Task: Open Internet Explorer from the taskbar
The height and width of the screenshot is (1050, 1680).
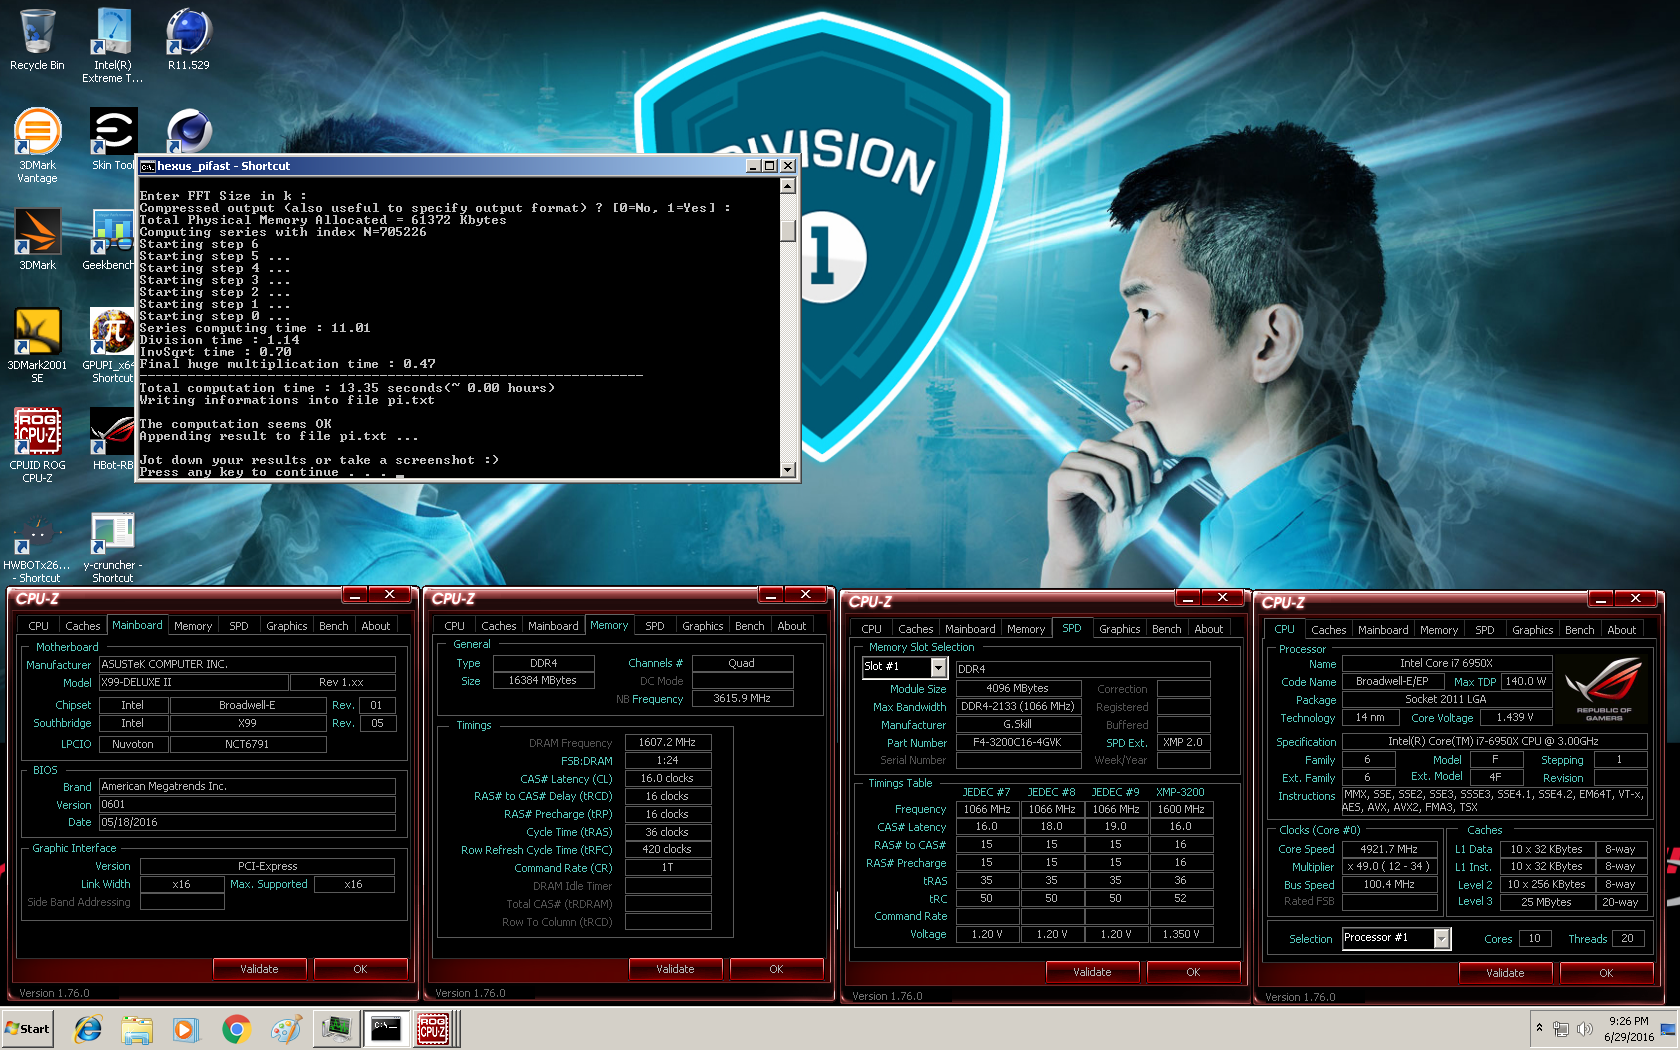Action: (88, 1029)
